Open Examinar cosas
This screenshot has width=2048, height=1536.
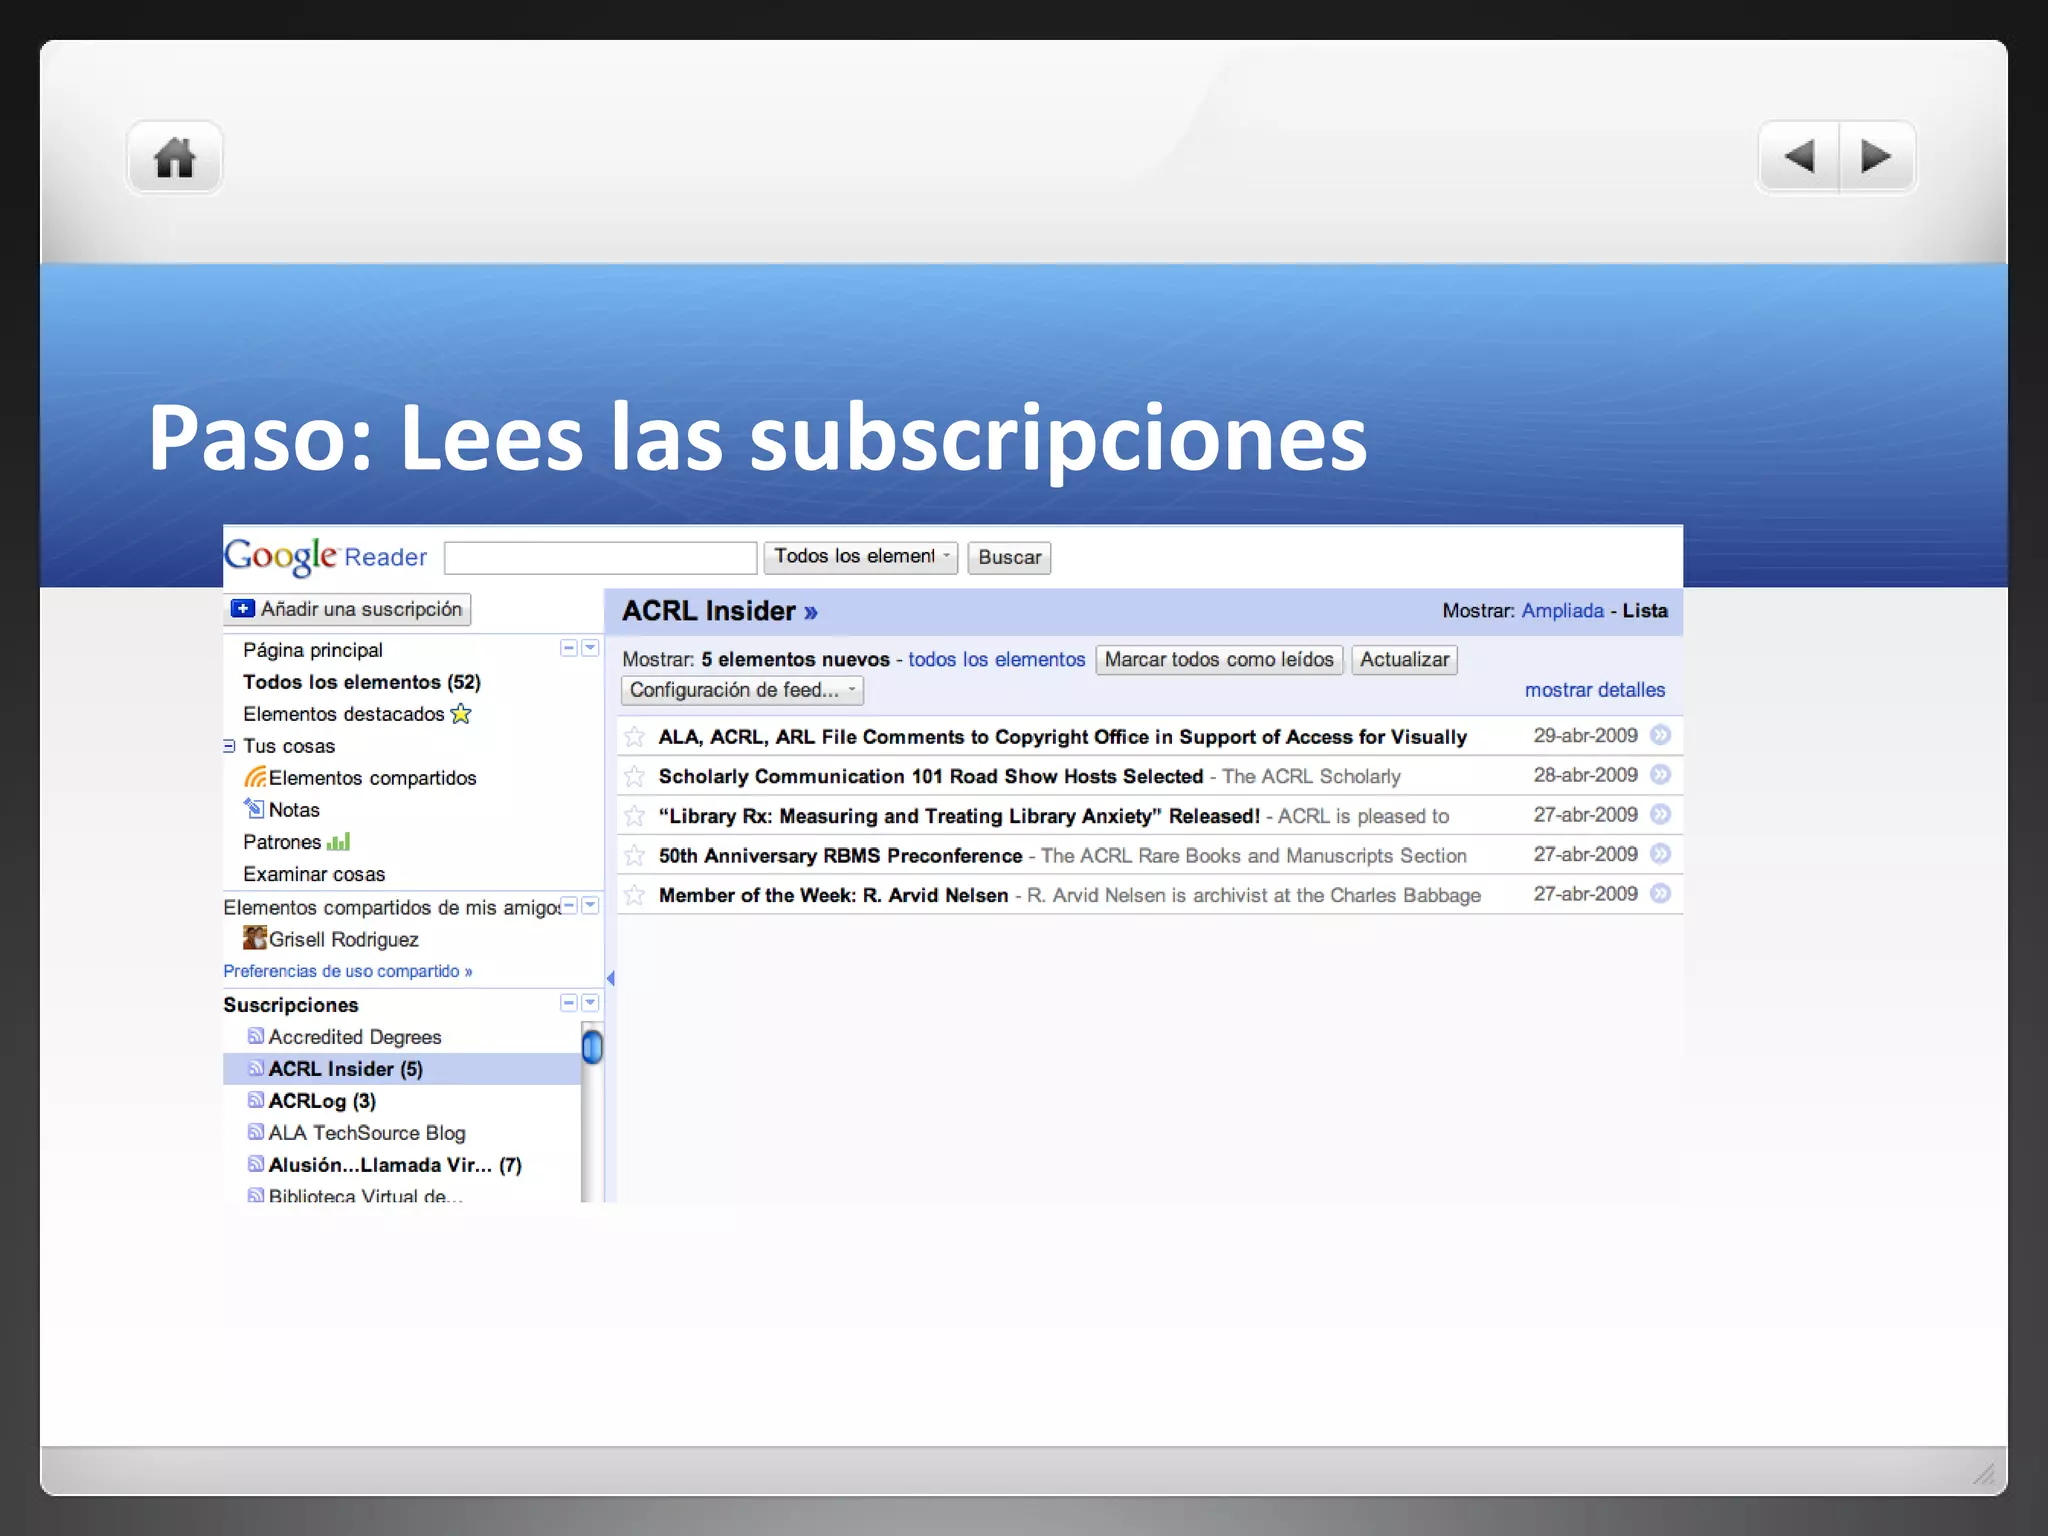pyautogui.click(x=314, y=874)
